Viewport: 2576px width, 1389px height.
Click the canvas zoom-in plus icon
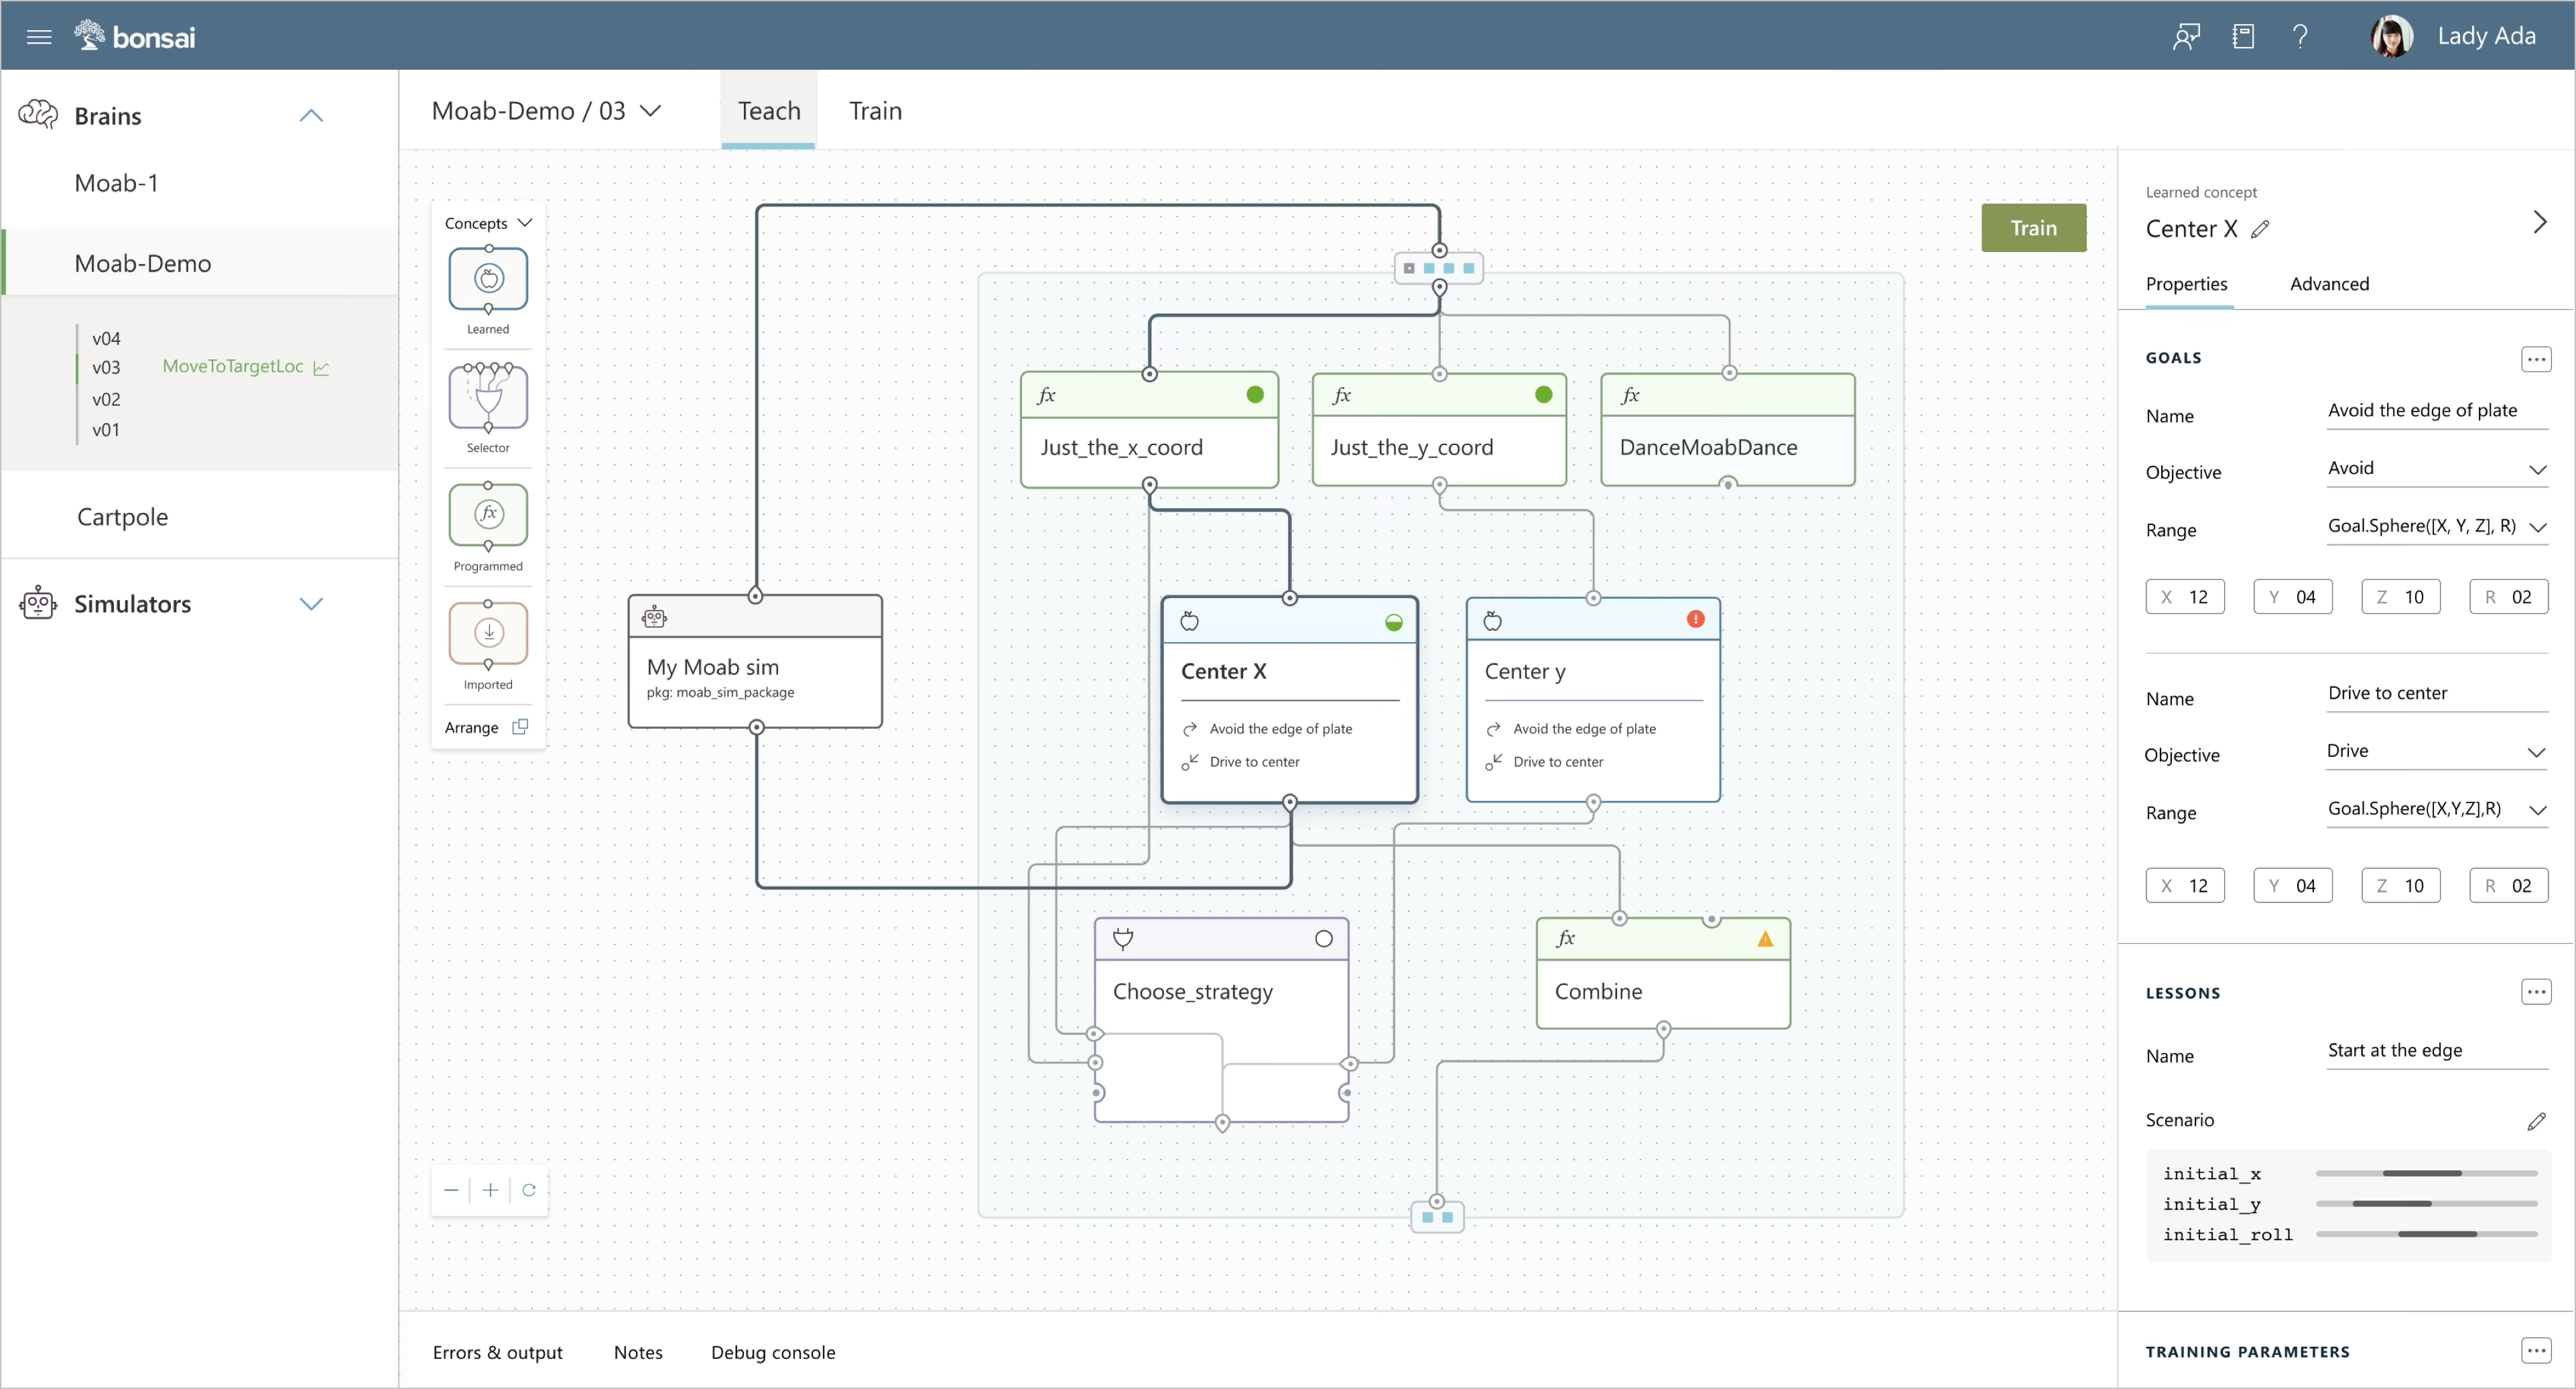490,1190
